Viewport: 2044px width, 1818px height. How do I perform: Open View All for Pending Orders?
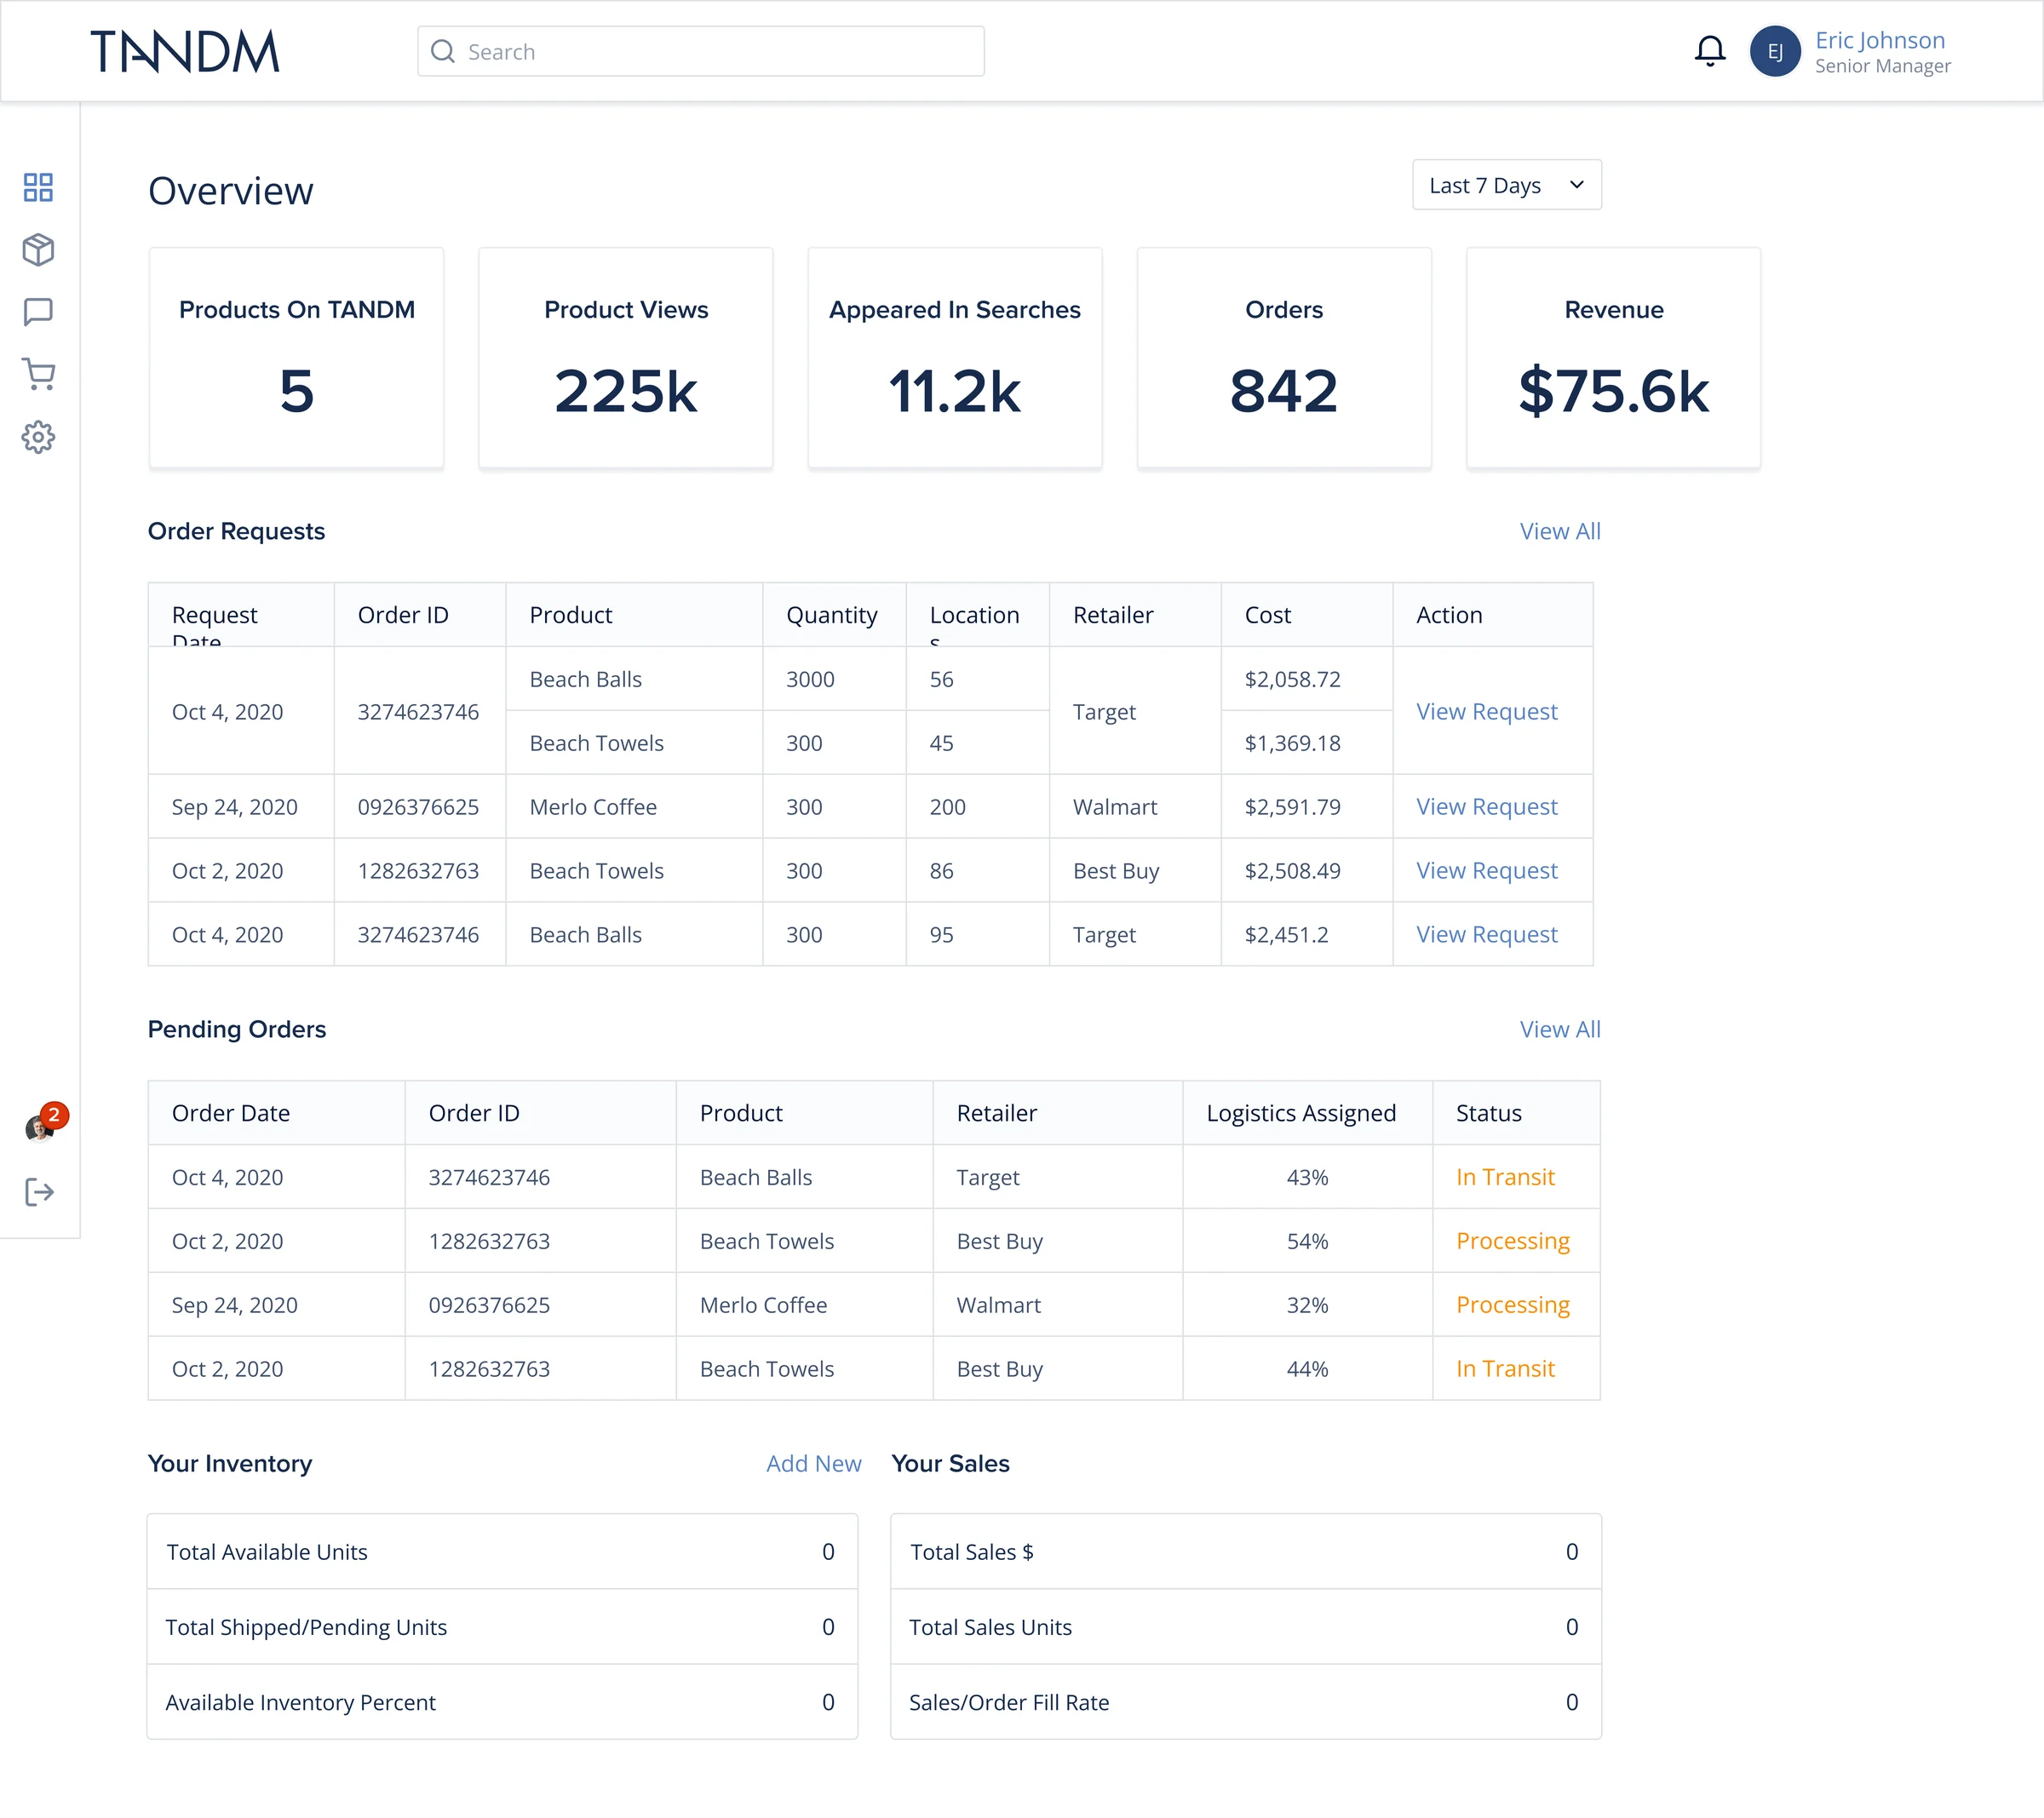1559,1029
